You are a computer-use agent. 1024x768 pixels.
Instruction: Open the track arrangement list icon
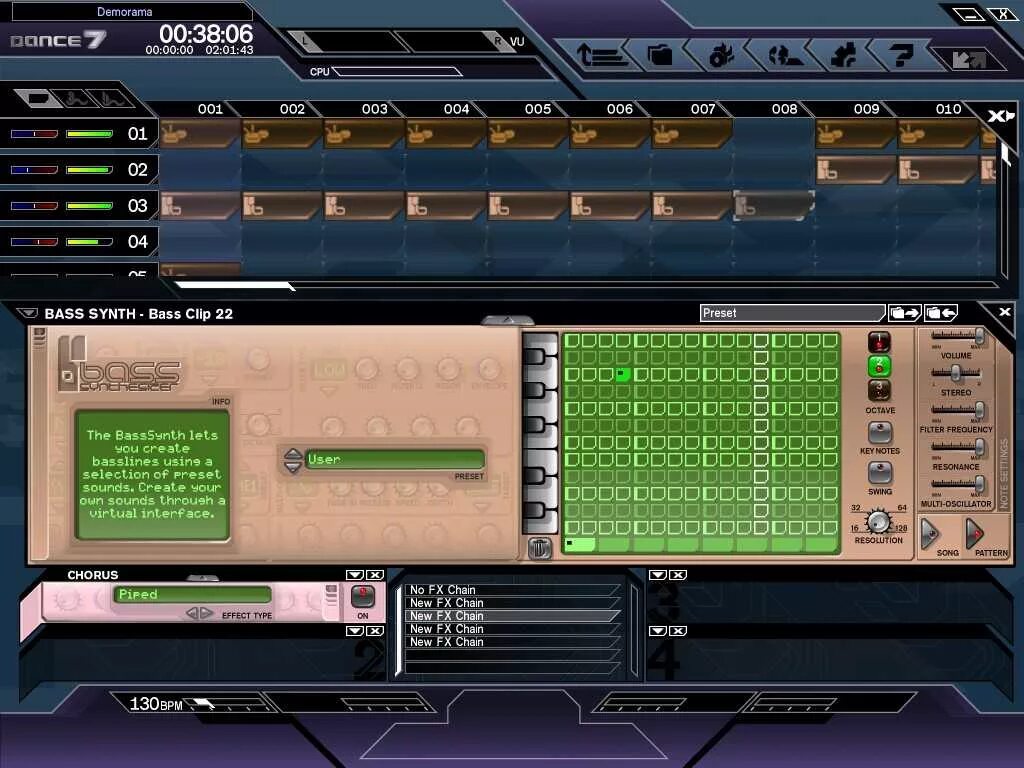pos(601,56)
